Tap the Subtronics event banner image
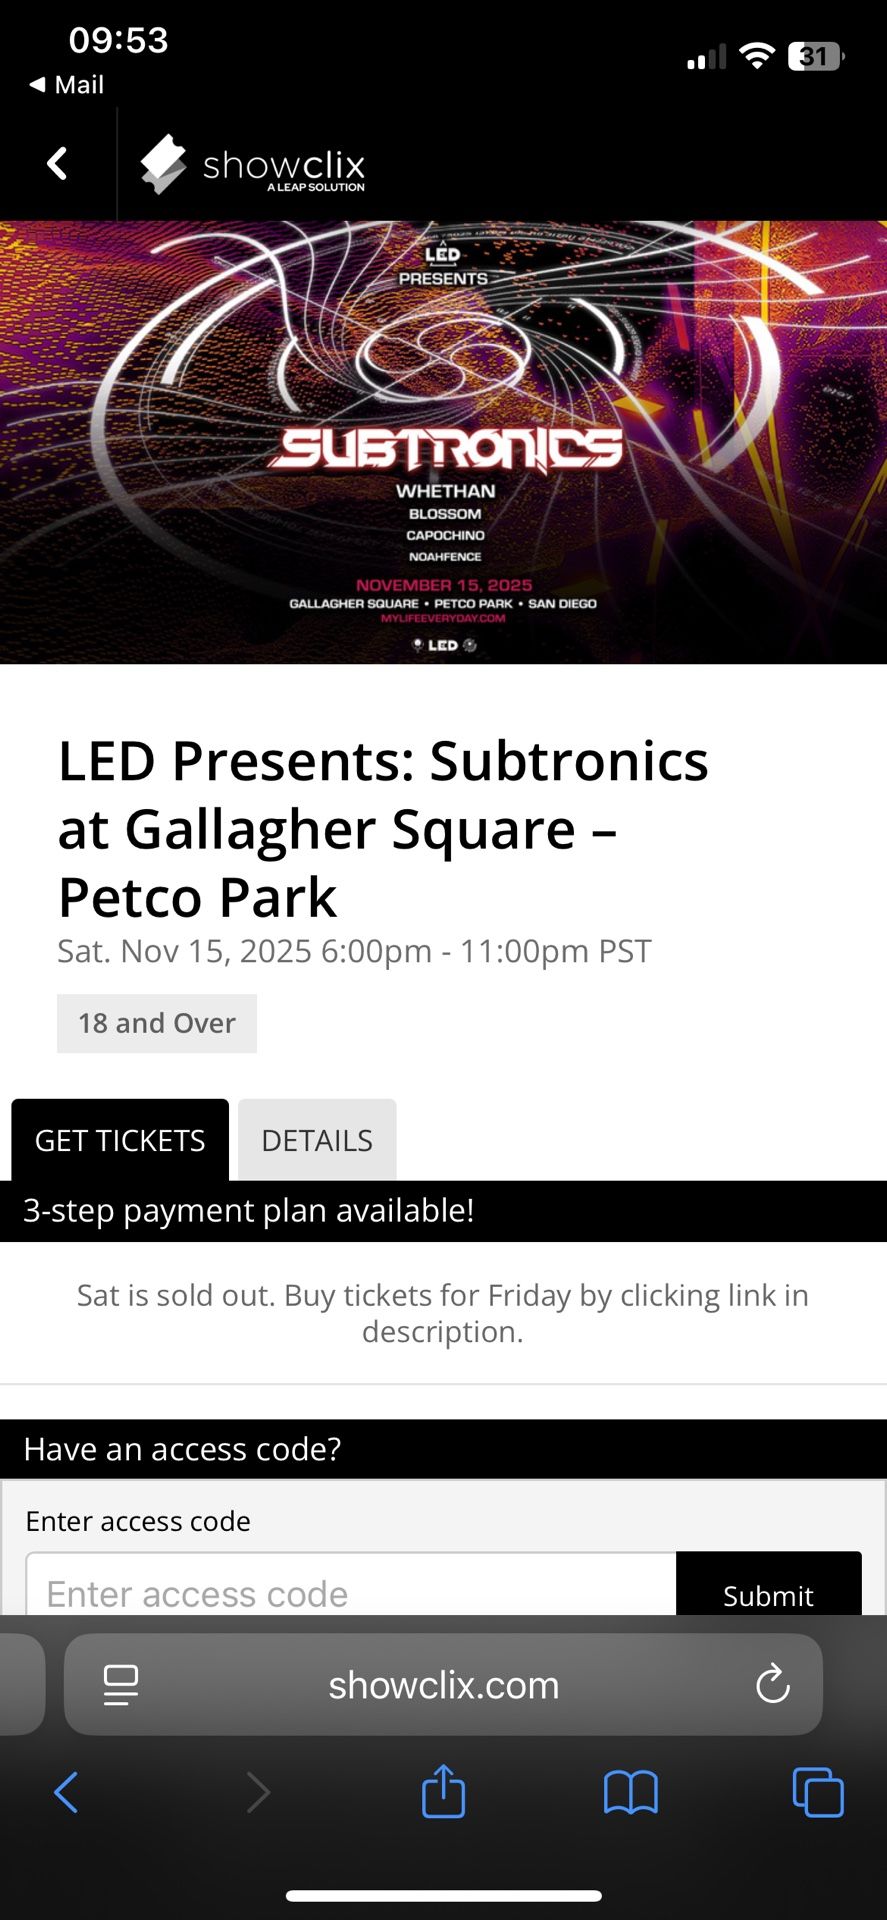887x1920 pixels. click(443, 442)
